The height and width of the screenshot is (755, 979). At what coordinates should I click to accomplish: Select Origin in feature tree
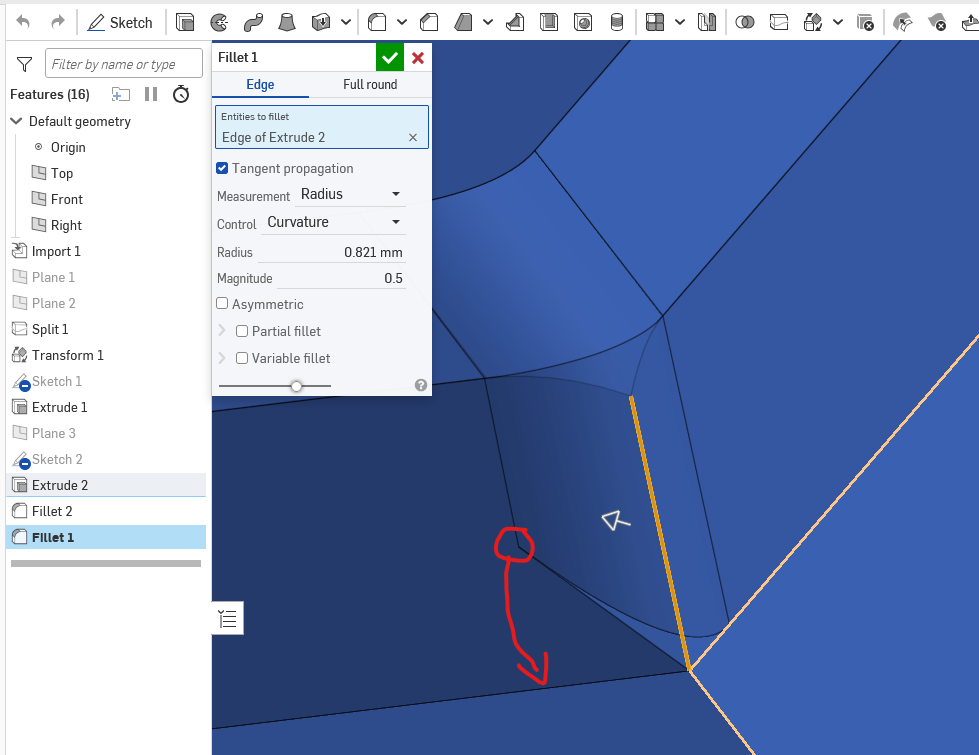68,147
